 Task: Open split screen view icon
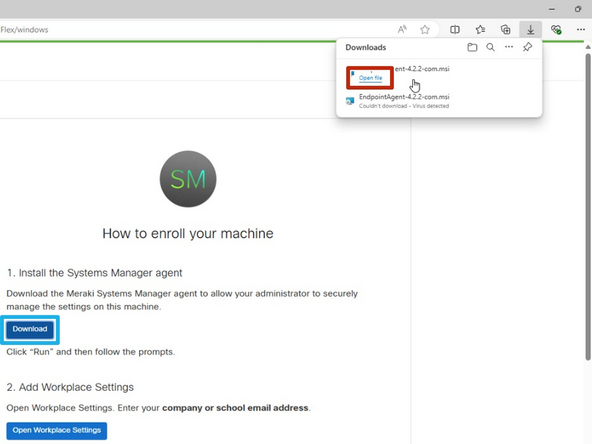pos(455,29)
